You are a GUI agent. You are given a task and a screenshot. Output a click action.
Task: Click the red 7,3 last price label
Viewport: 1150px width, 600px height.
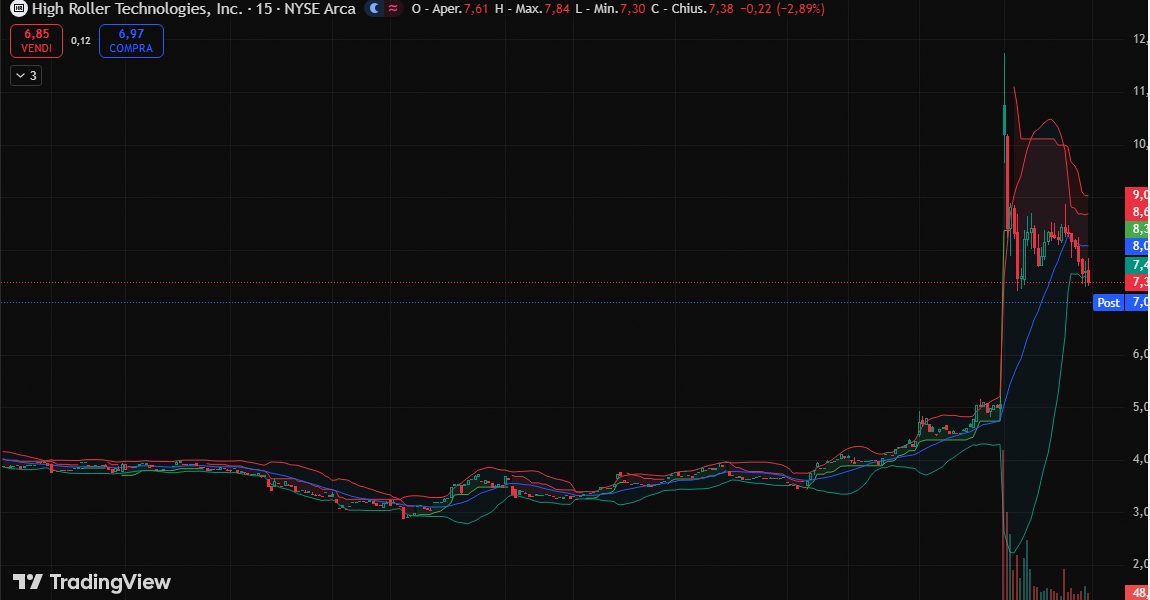tap(1138, 282)
